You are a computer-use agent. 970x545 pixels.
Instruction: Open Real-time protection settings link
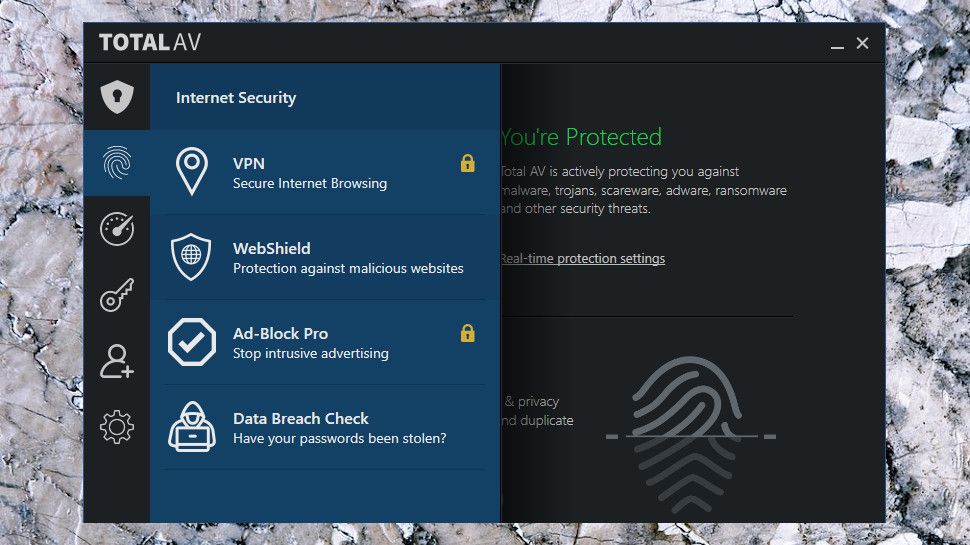coord(583,259)
